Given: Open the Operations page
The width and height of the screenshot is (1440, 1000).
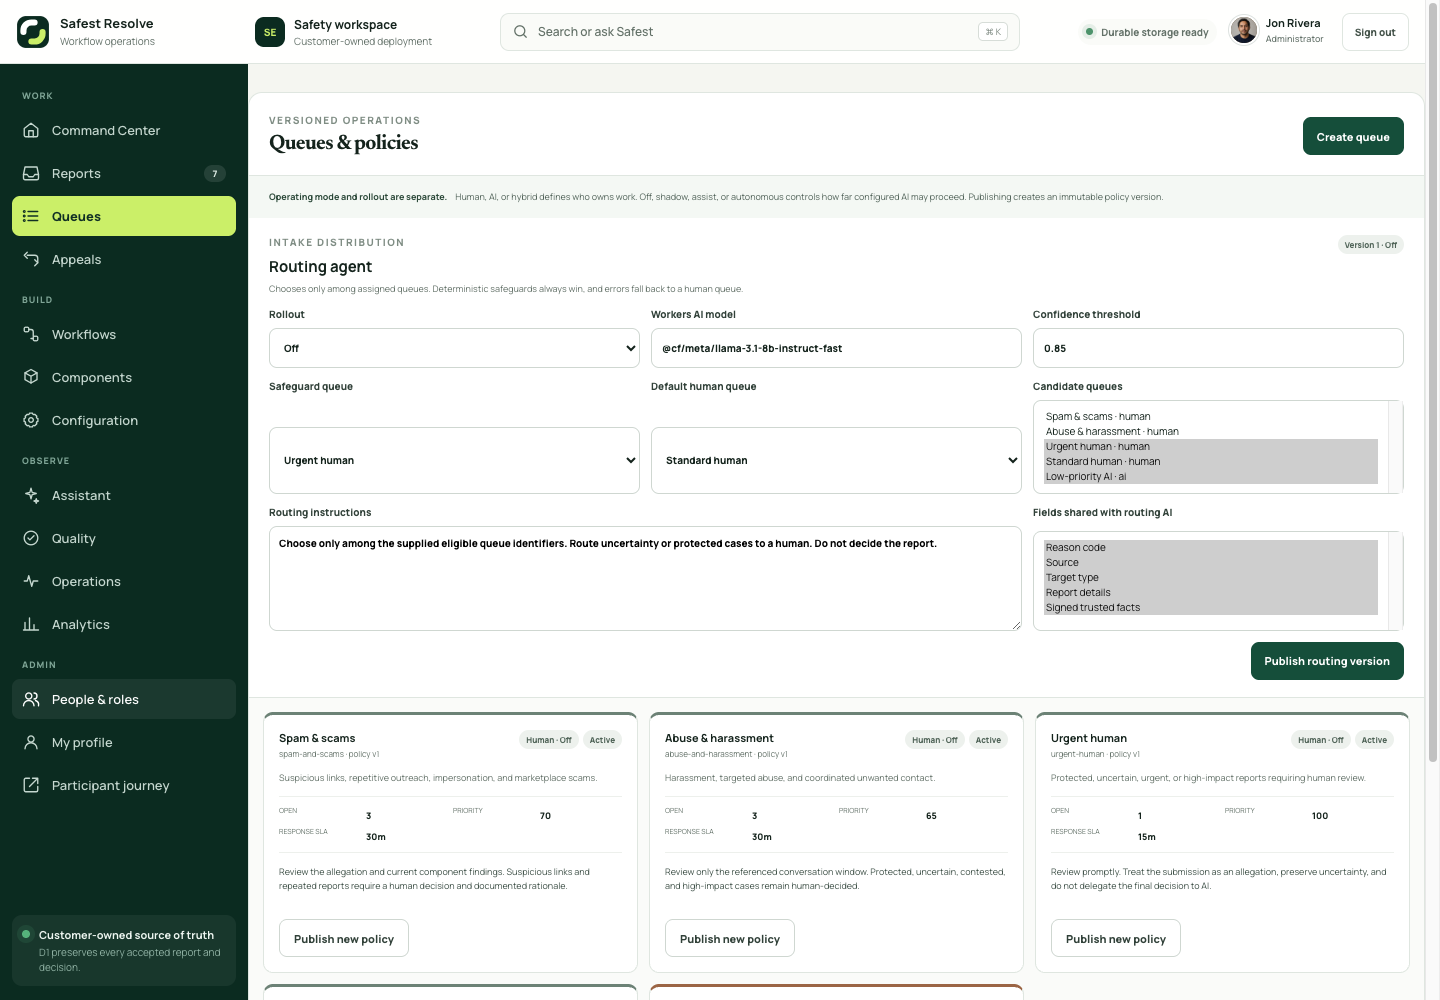Looking at the screenshot, I should 124,581.
